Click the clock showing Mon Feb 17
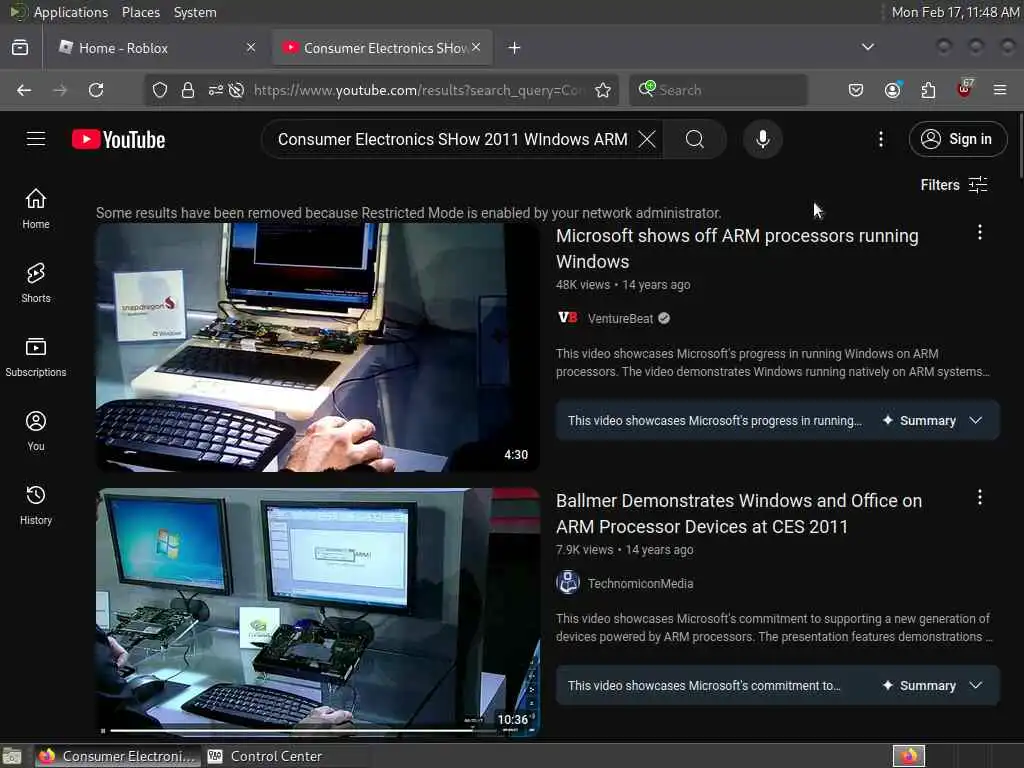The image size is (1024, 768). [x=955, y=12]
